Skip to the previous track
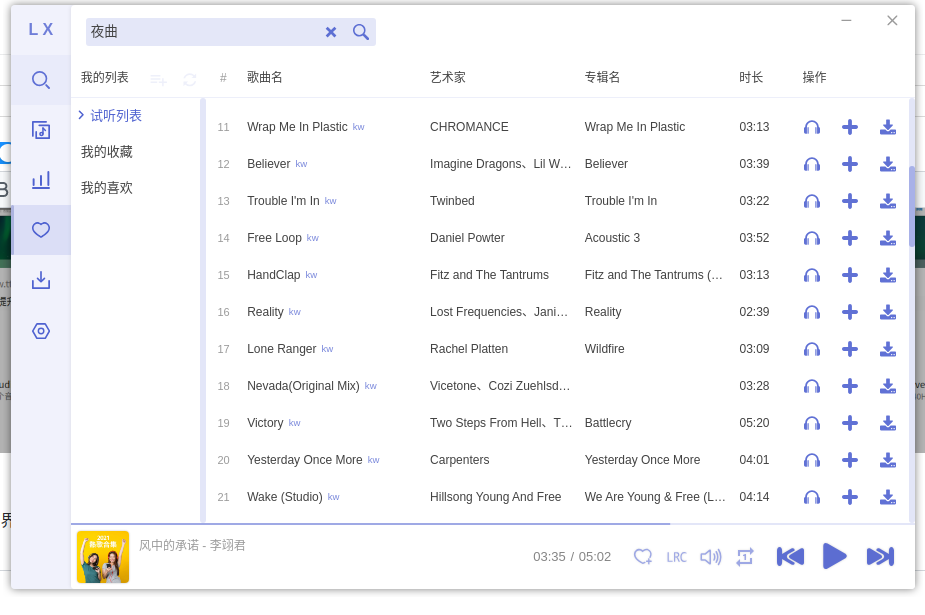 tap(790, 557)
